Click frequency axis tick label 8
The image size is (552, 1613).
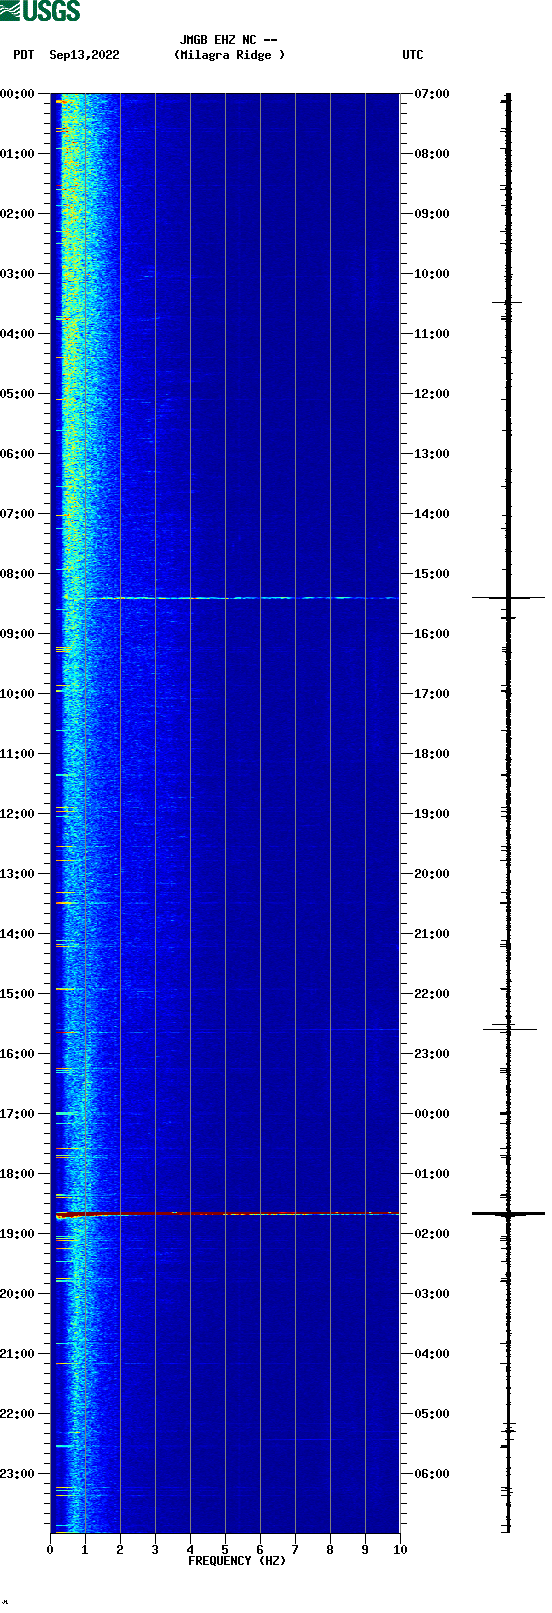(x=330, y=1550)
